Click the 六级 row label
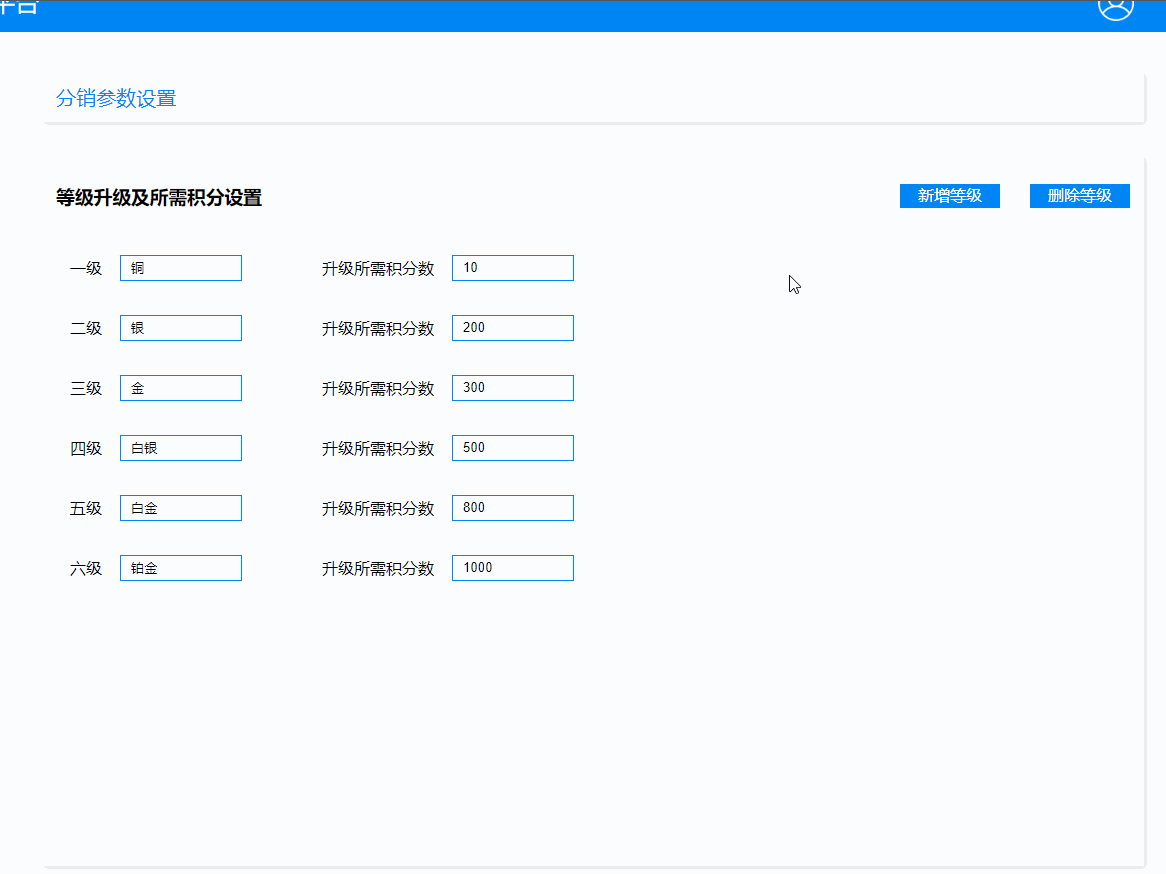1166x874 pixels. click(x=86, y=567)
